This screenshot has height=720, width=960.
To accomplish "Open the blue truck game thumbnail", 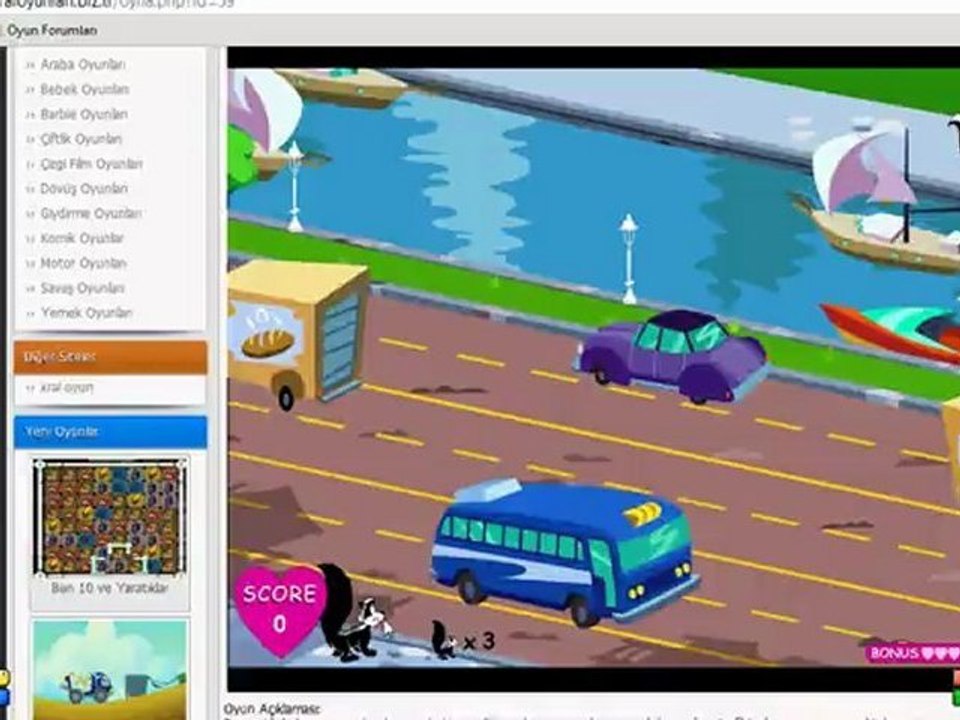I will pos(110,670).
